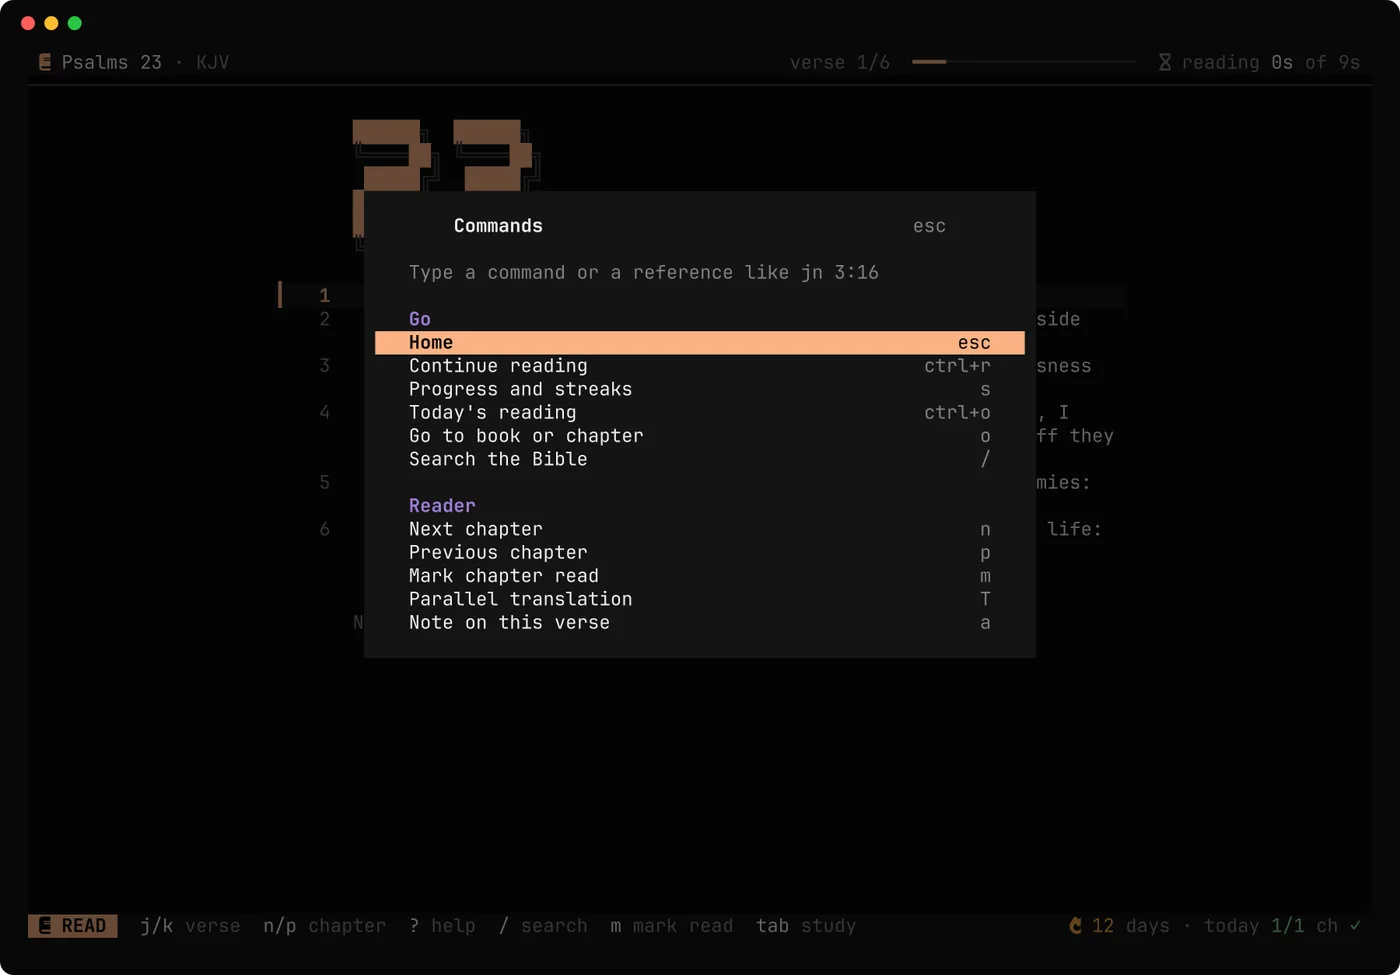Select Previous chapter command
The width and height of the screenshot is (1400, 975).
click(x=700, y=552)
